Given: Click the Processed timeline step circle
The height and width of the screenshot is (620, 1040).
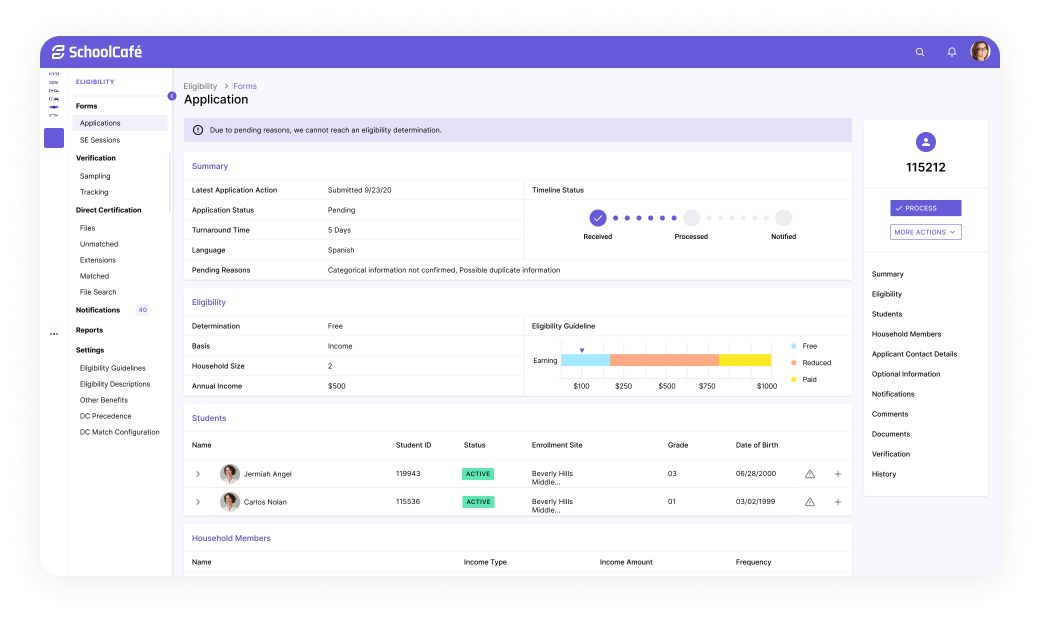Looking at the screenshot, I should point(691,217).
